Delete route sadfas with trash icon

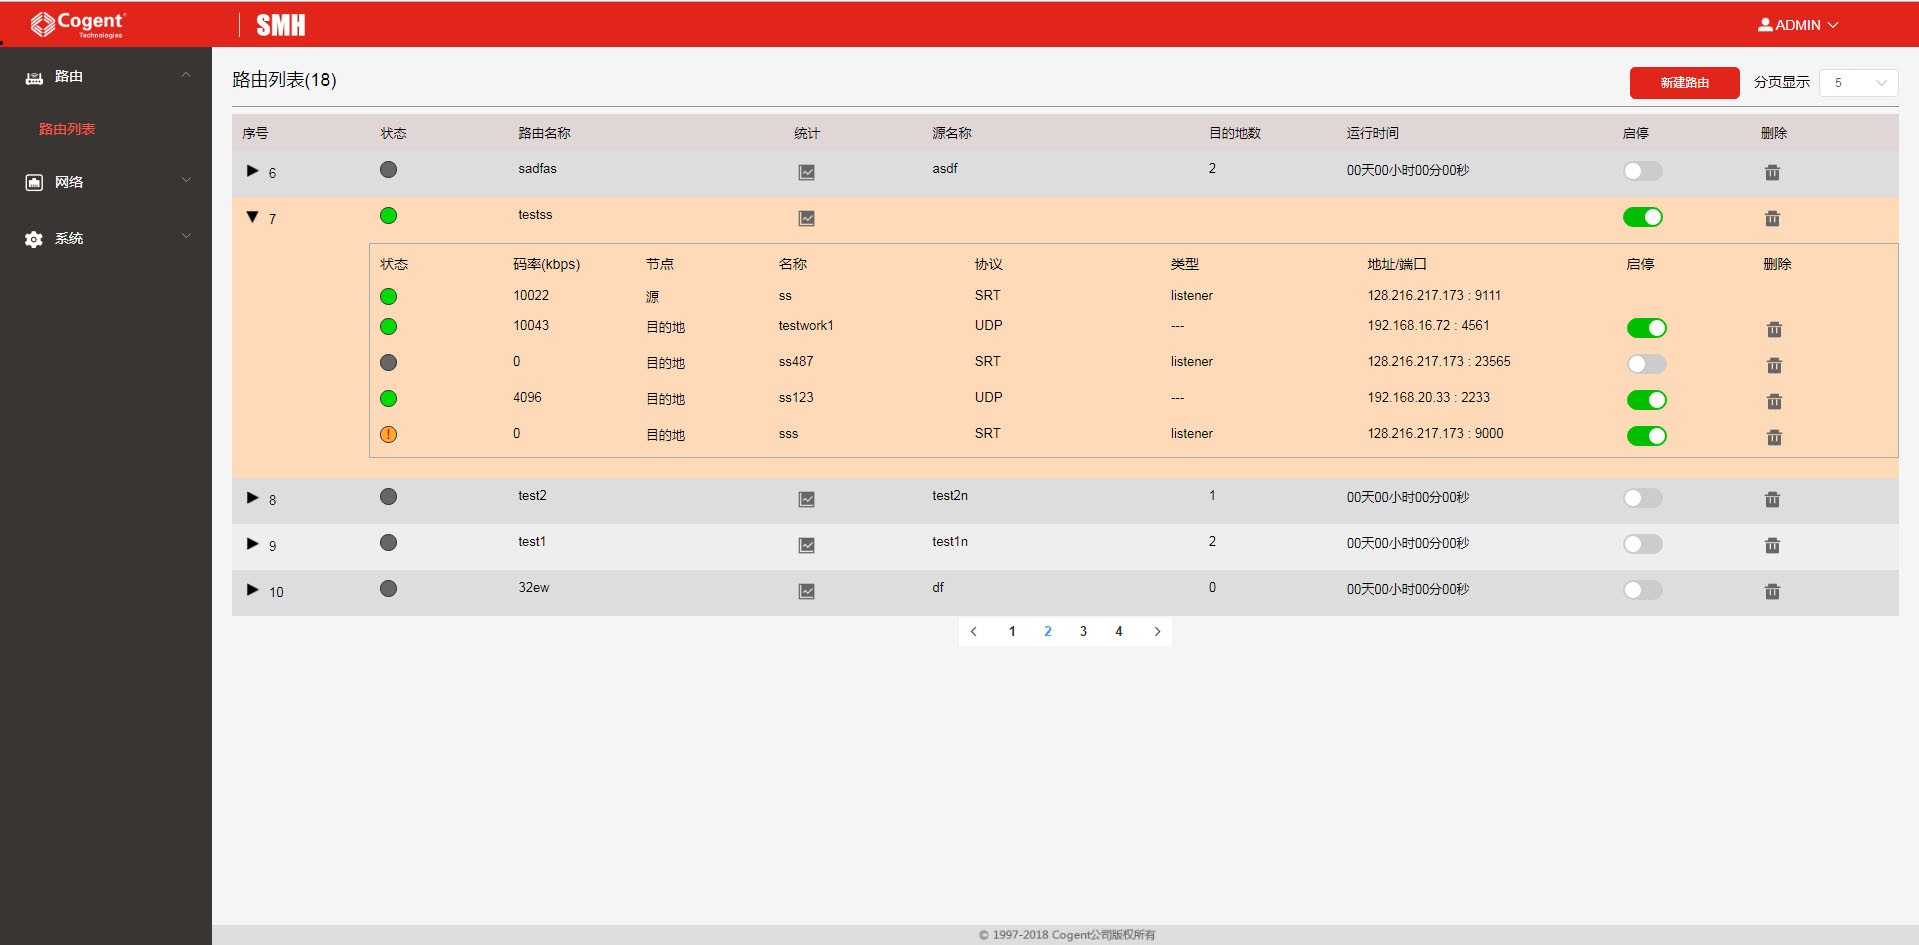pyautogui.click(x=1772, y=172)
